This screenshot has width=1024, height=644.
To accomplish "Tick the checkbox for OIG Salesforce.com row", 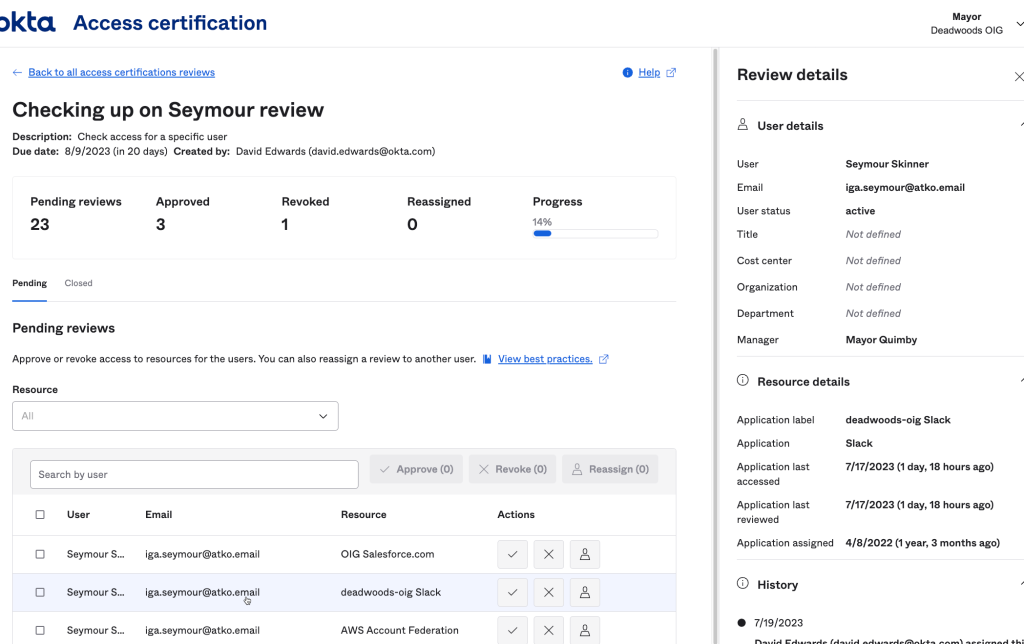I will 40,554.
